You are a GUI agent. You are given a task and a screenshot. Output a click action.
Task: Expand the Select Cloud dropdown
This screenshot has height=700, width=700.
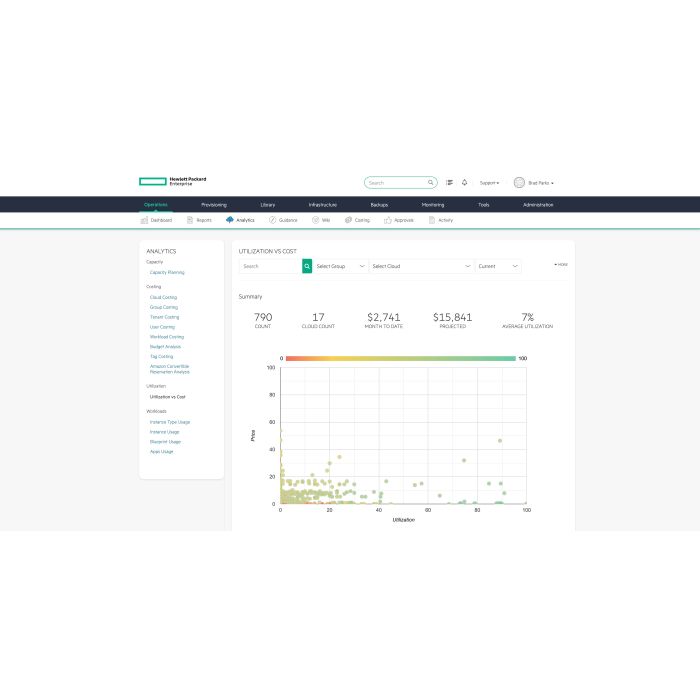coord(421,267)
